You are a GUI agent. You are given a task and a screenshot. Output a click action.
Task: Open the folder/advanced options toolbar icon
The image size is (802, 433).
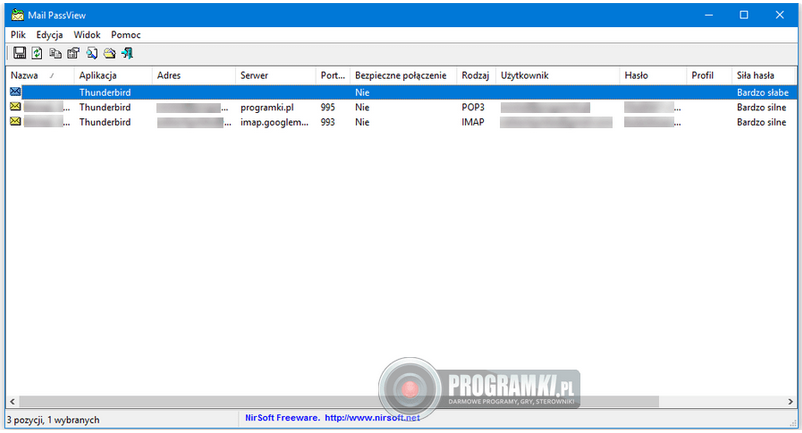pyautogui.click(x=109, y=53)
